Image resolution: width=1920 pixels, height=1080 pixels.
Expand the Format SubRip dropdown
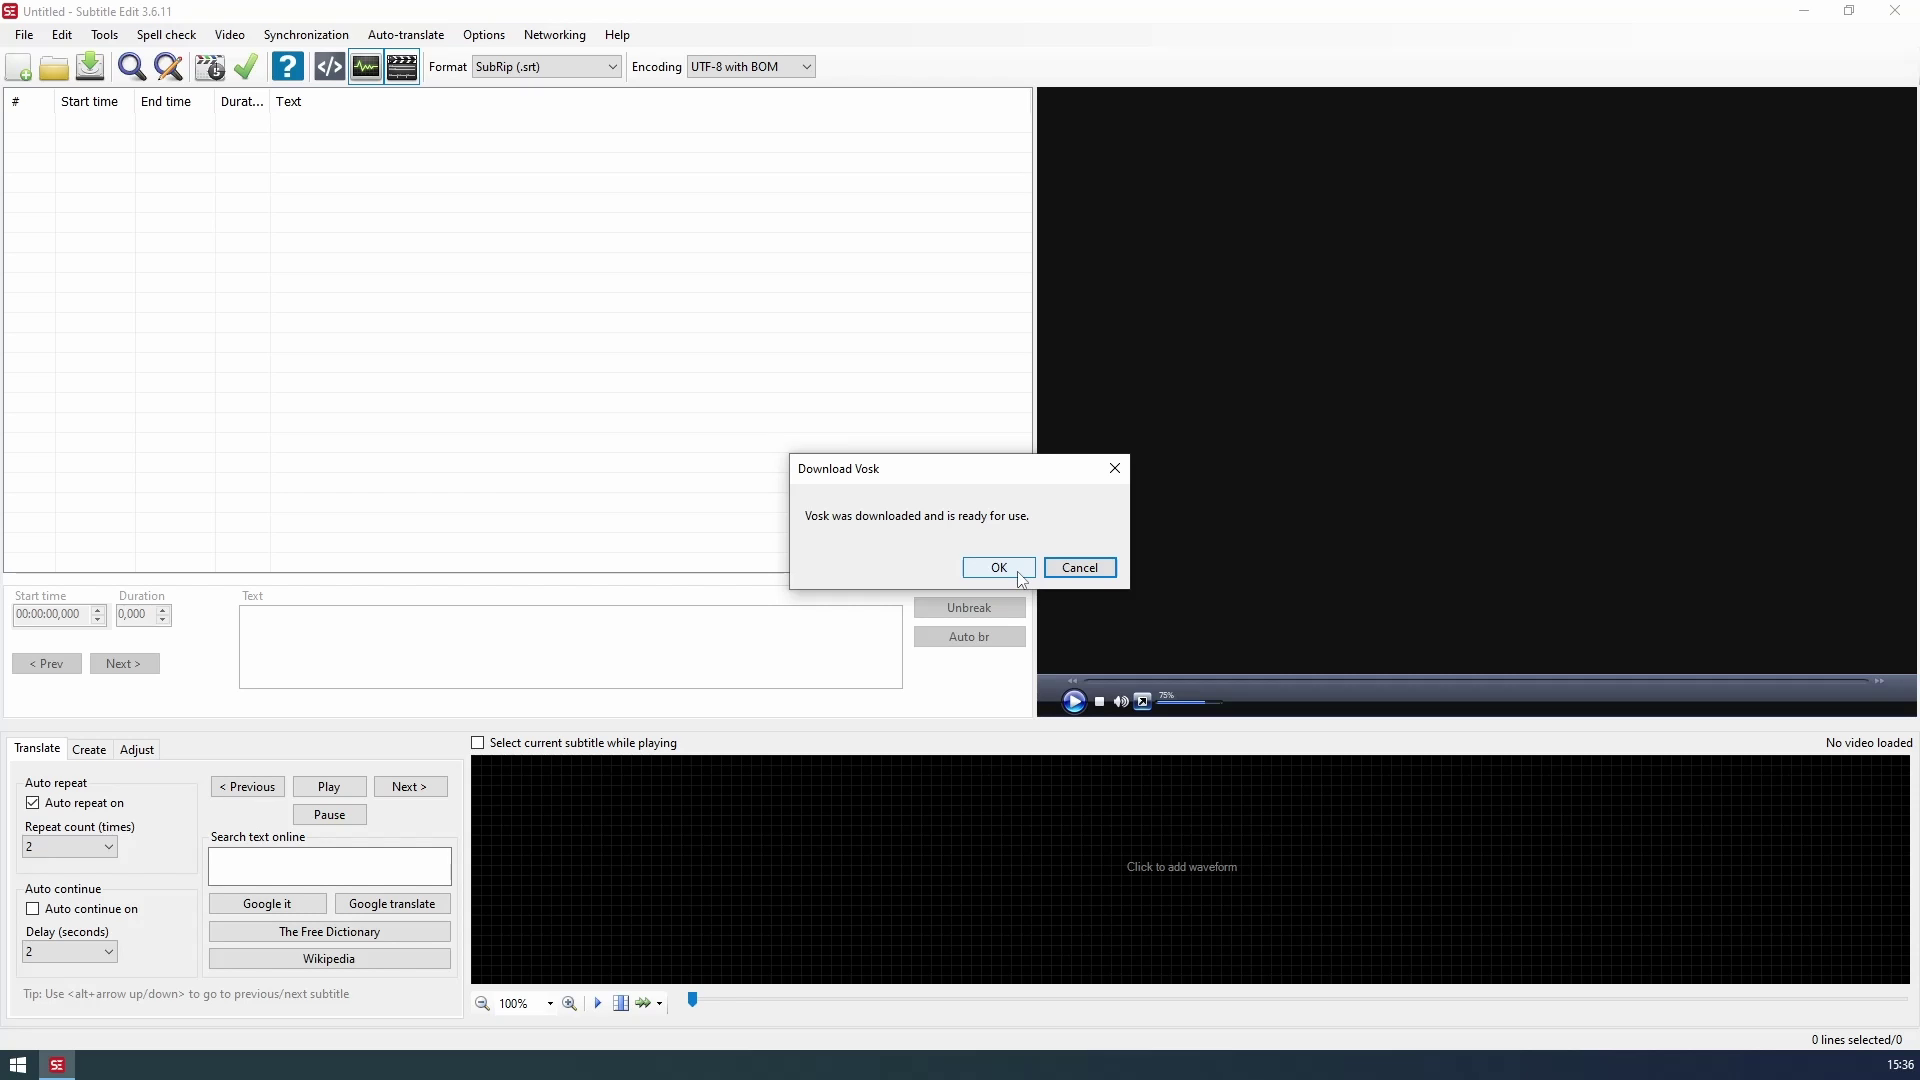(x=612, y=67)
